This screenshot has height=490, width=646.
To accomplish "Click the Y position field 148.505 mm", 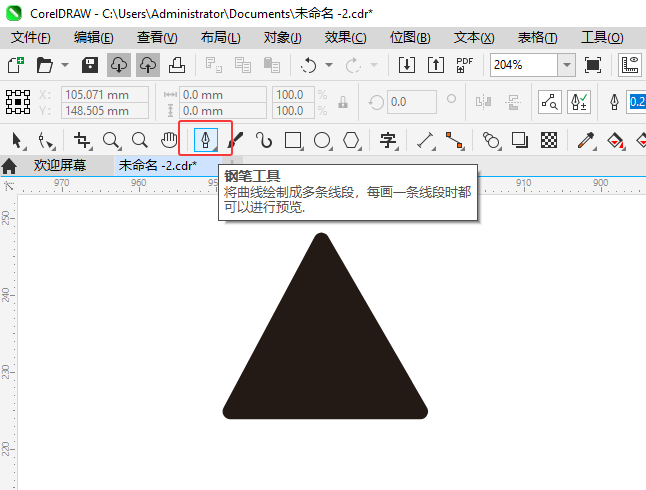I will (x=105, y=111).
